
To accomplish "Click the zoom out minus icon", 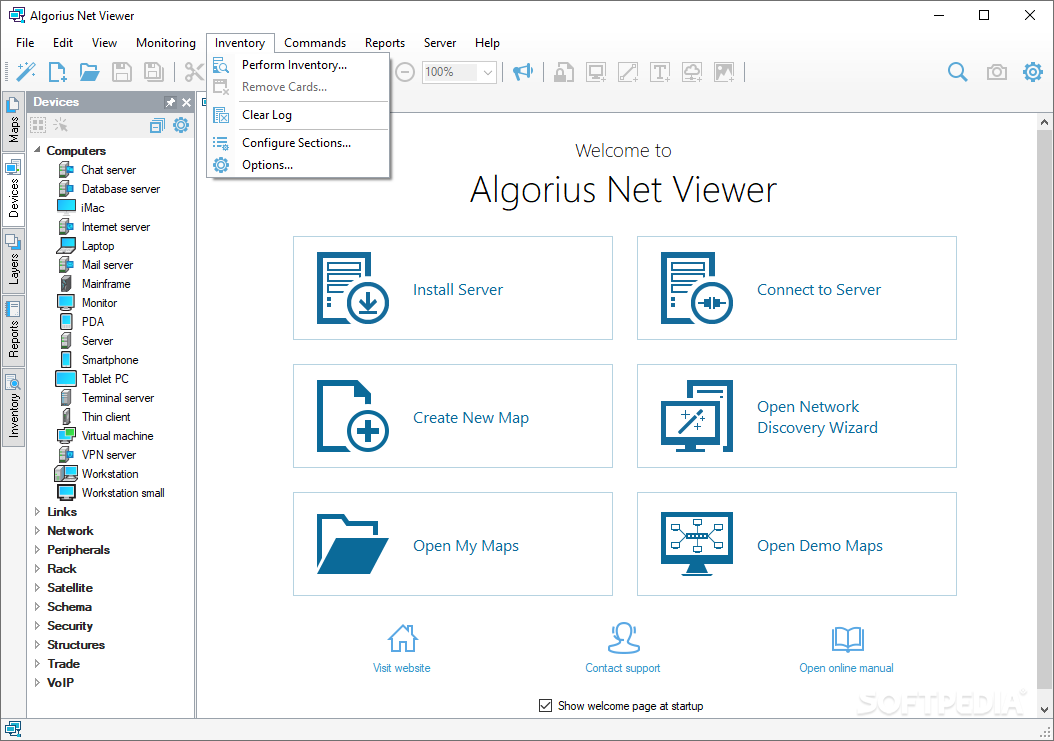I will coord(405,72).
